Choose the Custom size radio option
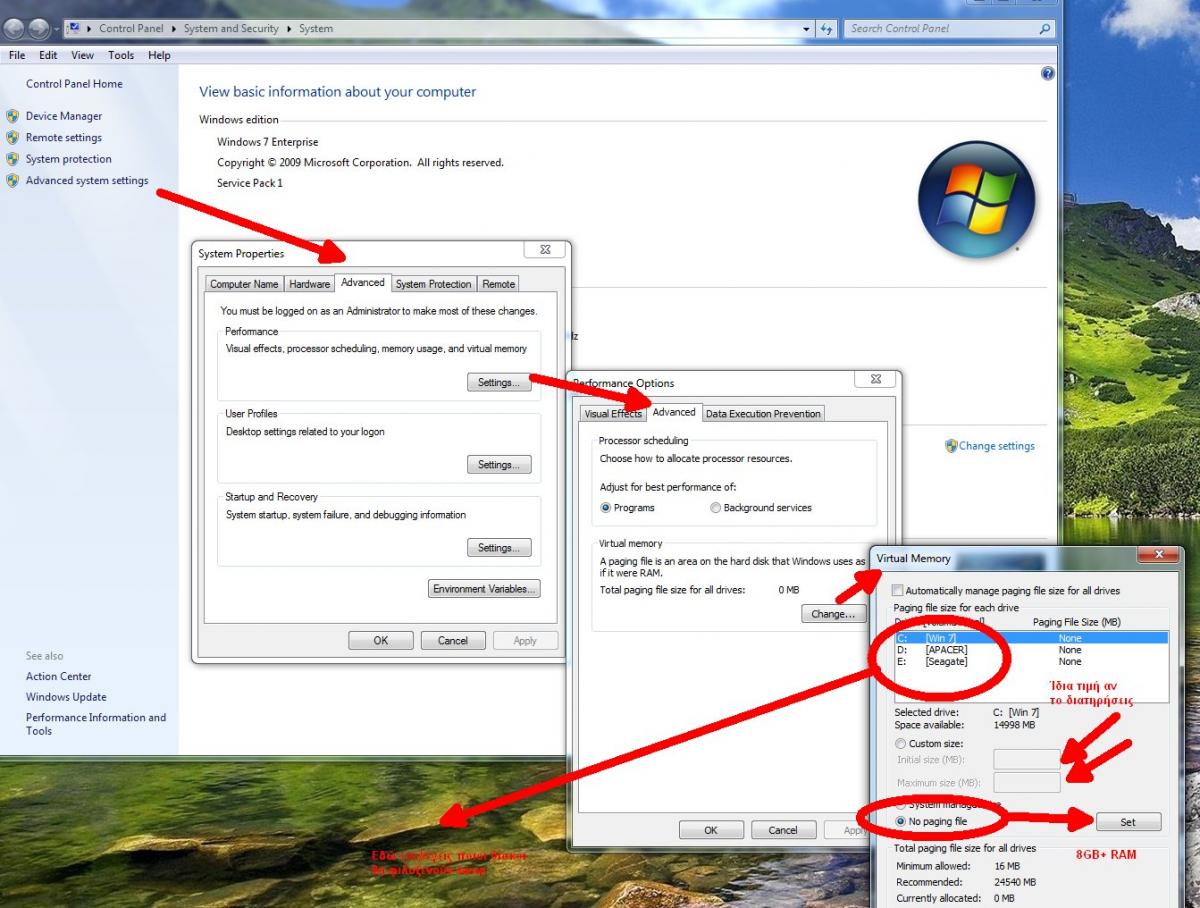The image size is (1200, 908). point(901,744)
